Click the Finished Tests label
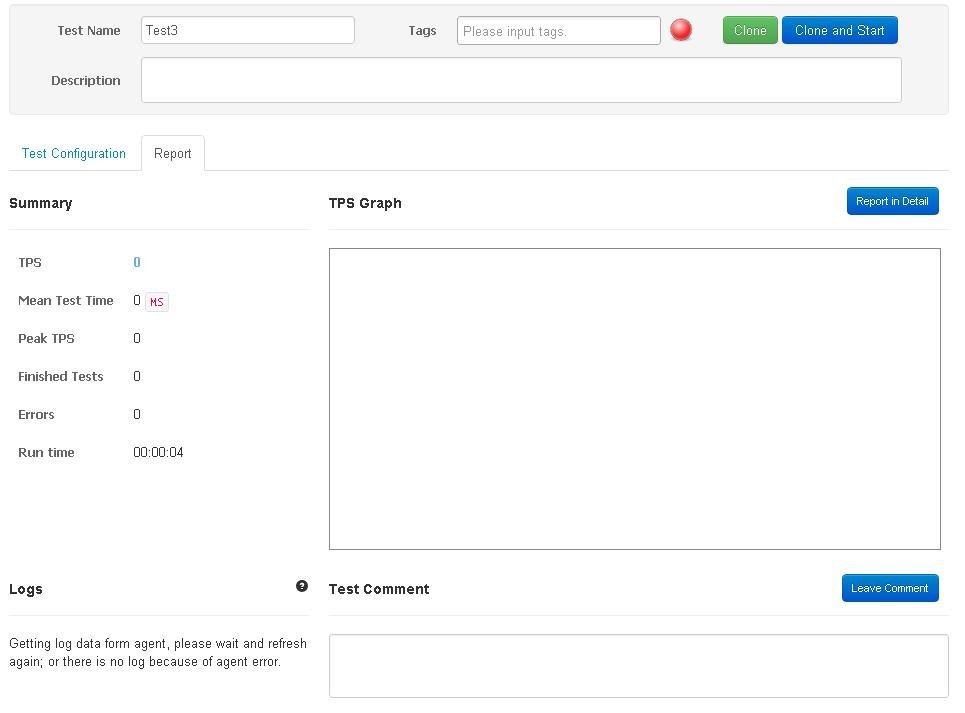The image size is (965, 713). click(61, 376)
